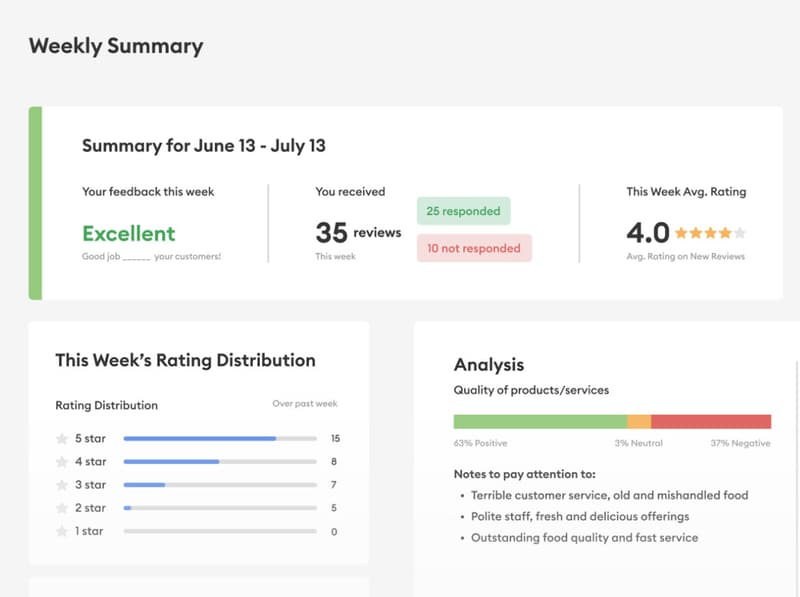Select the 3 star rating progress bar
This screenshot has width=800, height=597.
[x=219, y=484]
